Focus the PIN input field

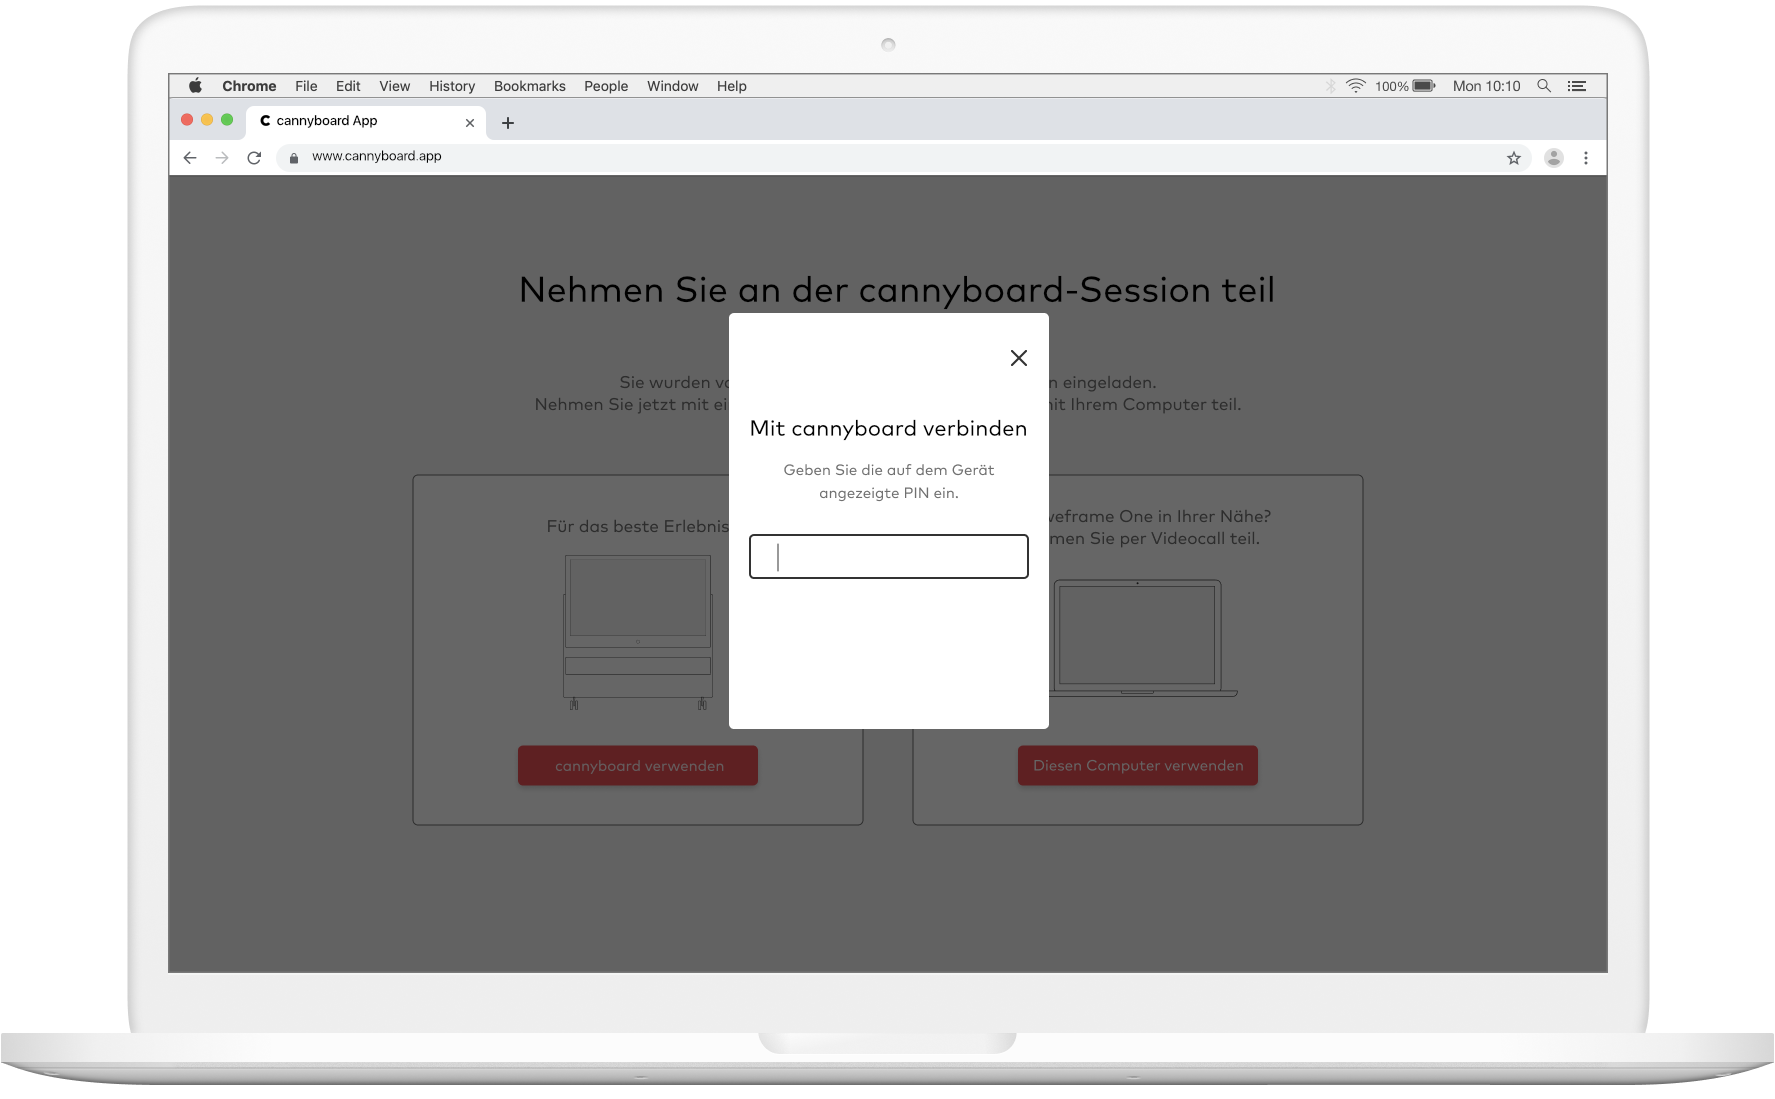tap(888, 556)
